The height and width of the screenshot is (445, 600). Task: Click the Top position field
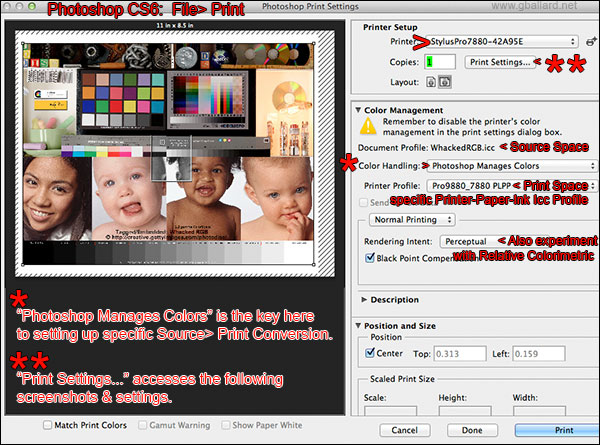460,354
